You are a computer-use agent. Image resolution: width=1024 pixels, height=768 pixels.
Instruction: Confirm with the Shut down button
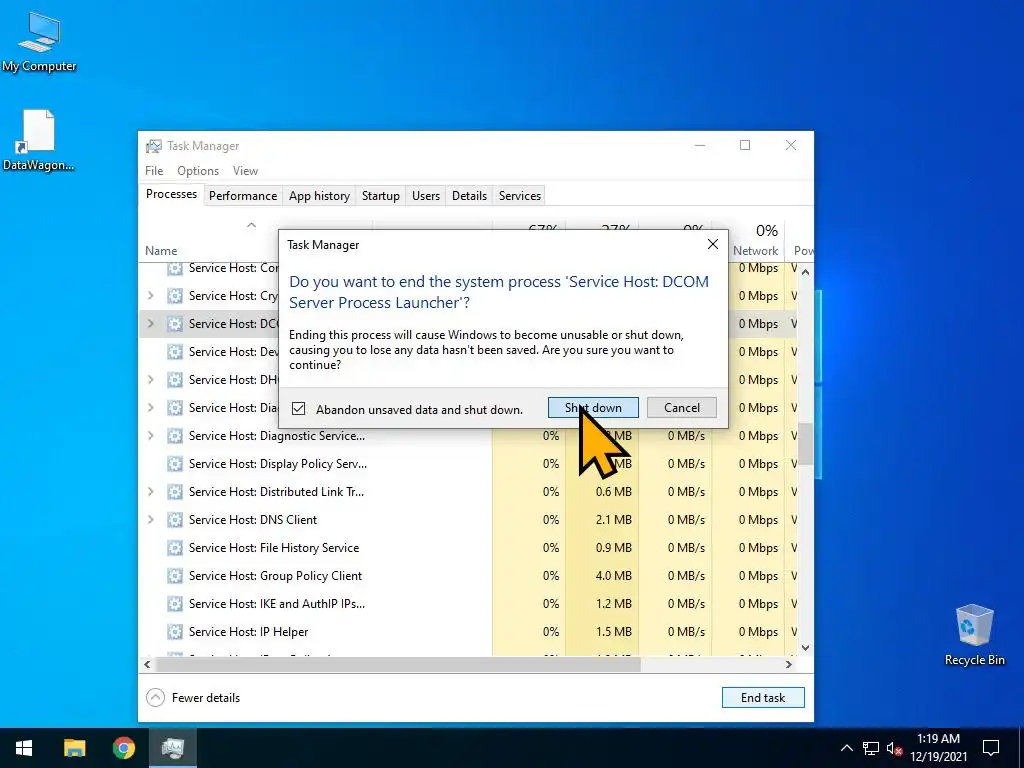coord(593,408)
